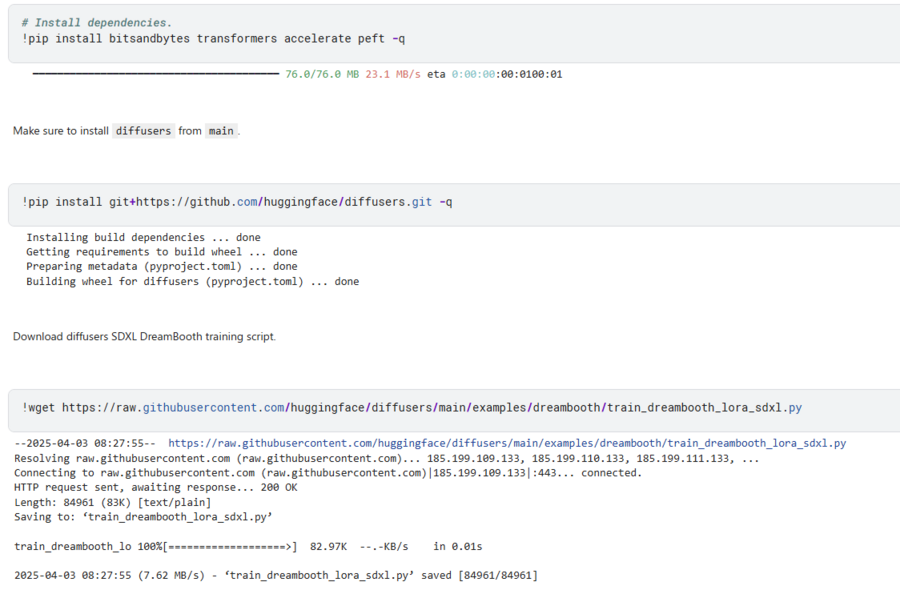Click 'Building wheel for diffusers' output line

click(192, 282)
